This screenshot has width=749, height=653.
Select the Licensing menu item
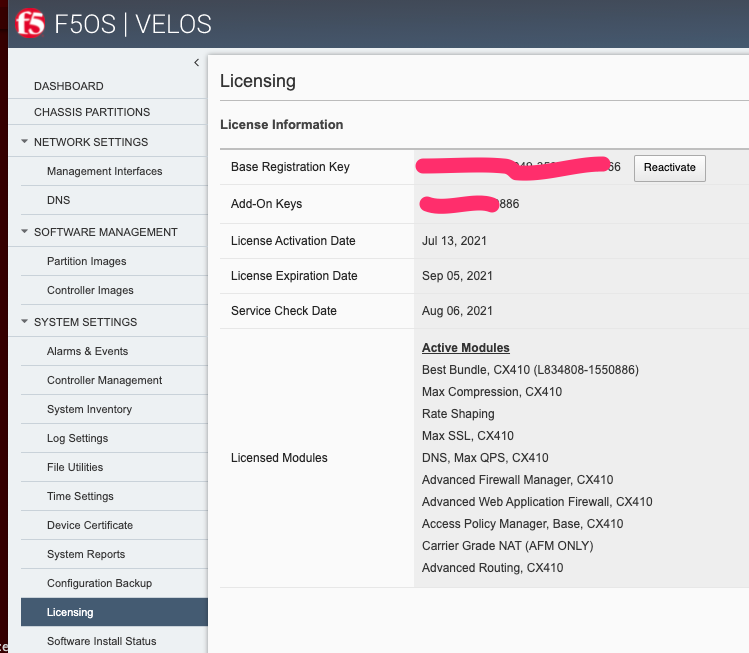click(114, 612)
